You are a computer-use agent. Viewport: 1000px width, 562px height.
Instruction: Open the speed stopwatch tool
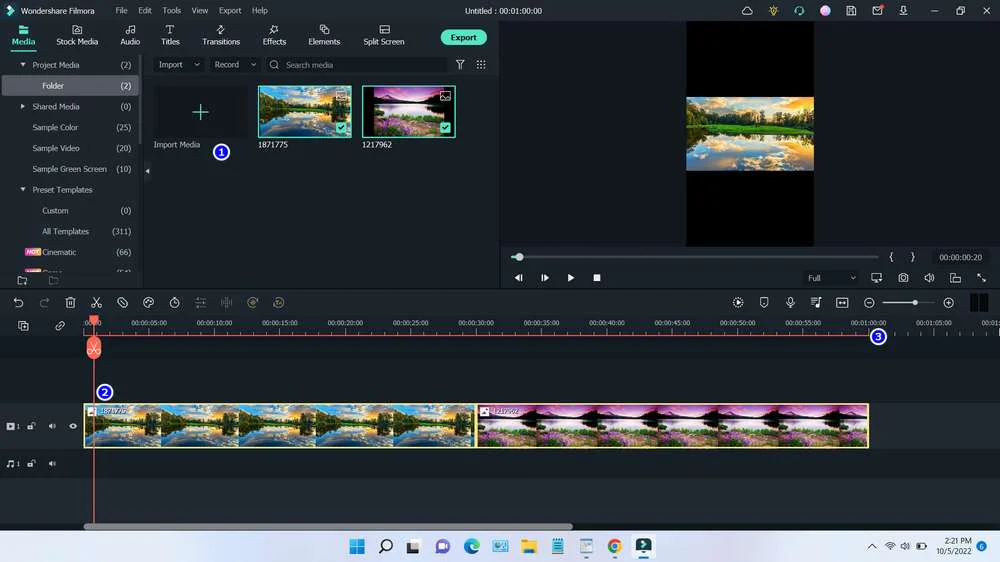click(175, 303)
